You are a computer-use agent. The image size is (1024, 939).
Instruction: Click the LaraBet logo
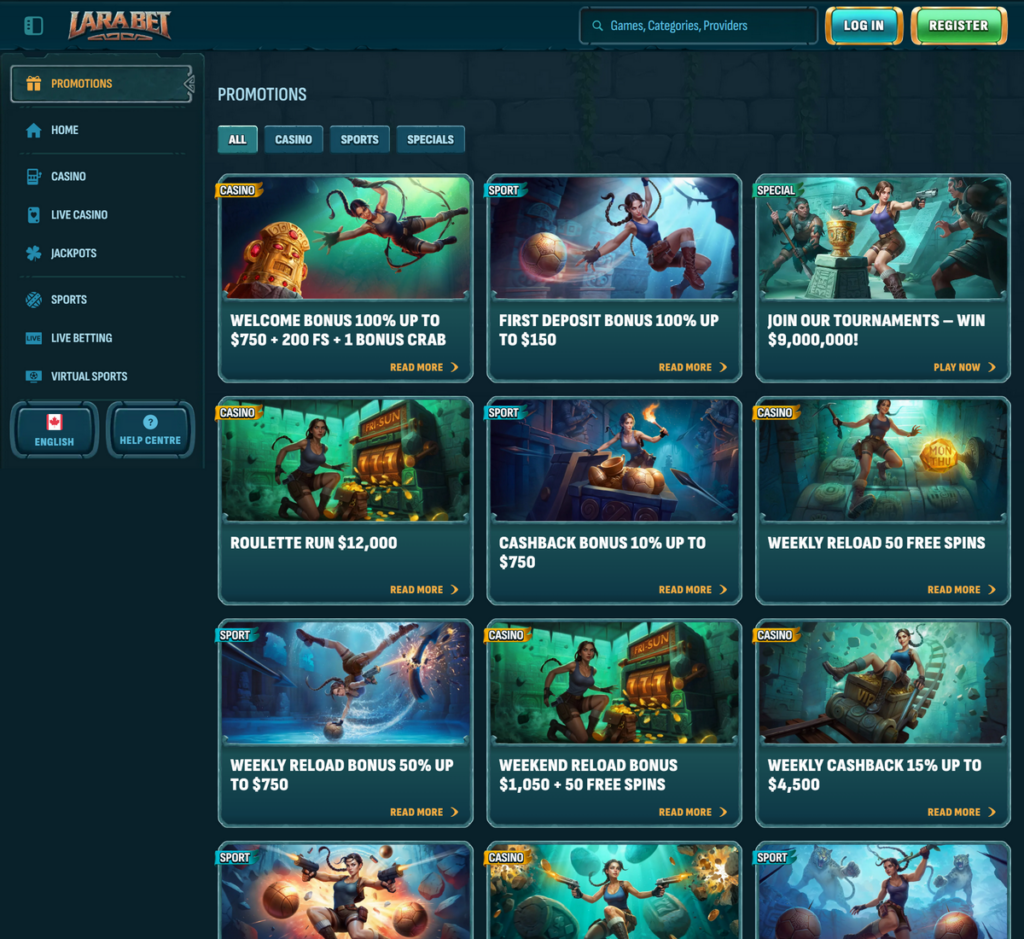coord(120,25)
